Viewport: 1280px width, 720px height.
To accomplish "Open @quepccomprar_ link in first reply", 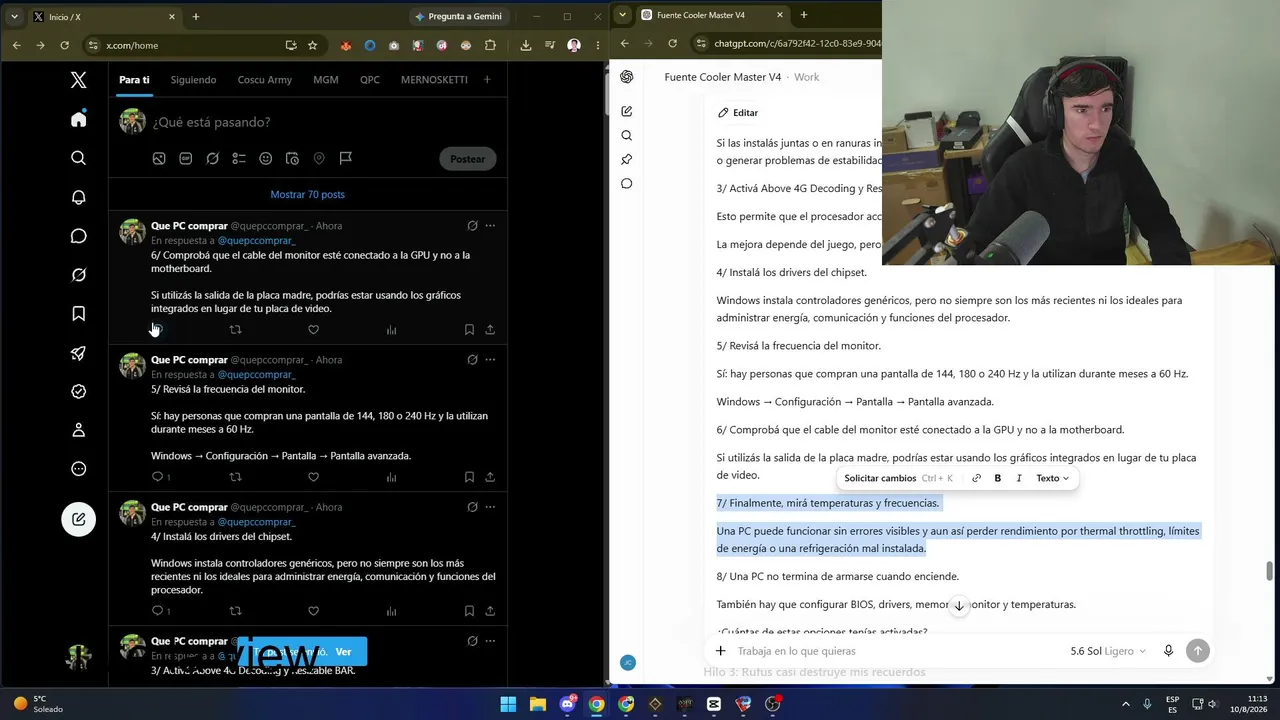I will tap(256, 241).
